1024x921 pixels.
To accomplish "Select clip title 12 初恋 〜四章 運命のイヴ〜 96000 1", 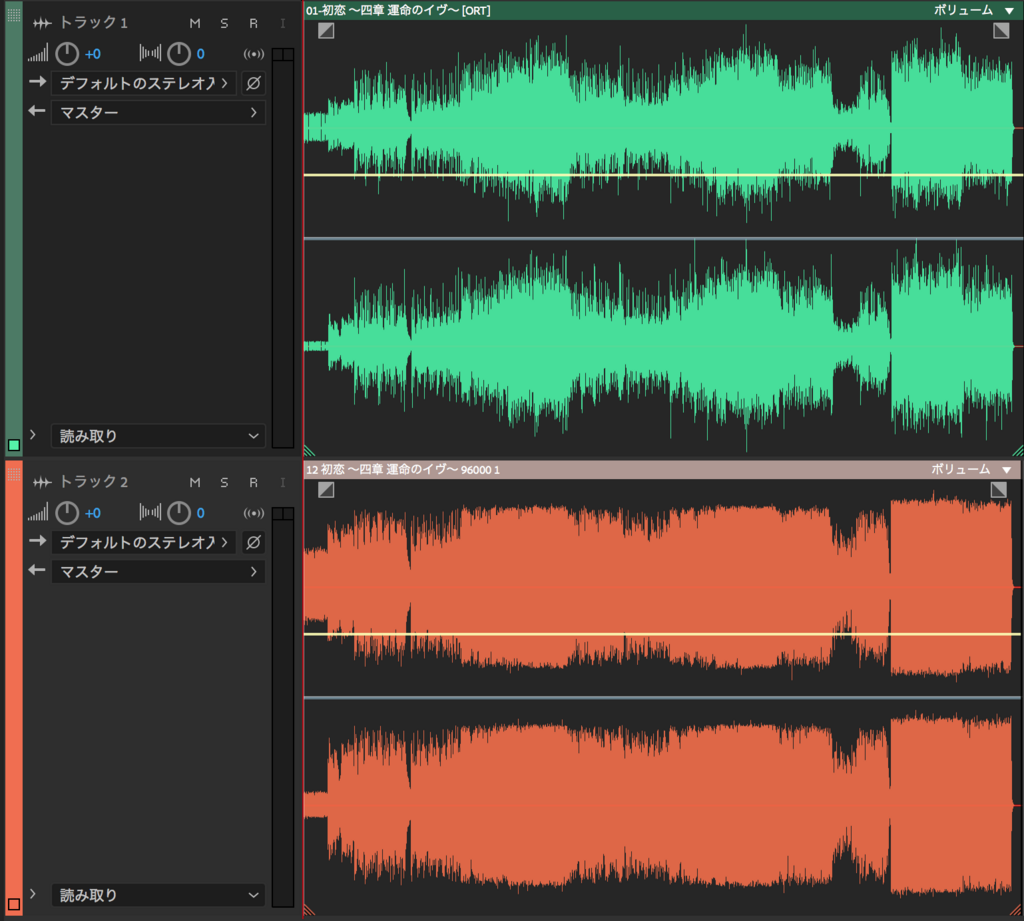I will (x=403, y=470).
